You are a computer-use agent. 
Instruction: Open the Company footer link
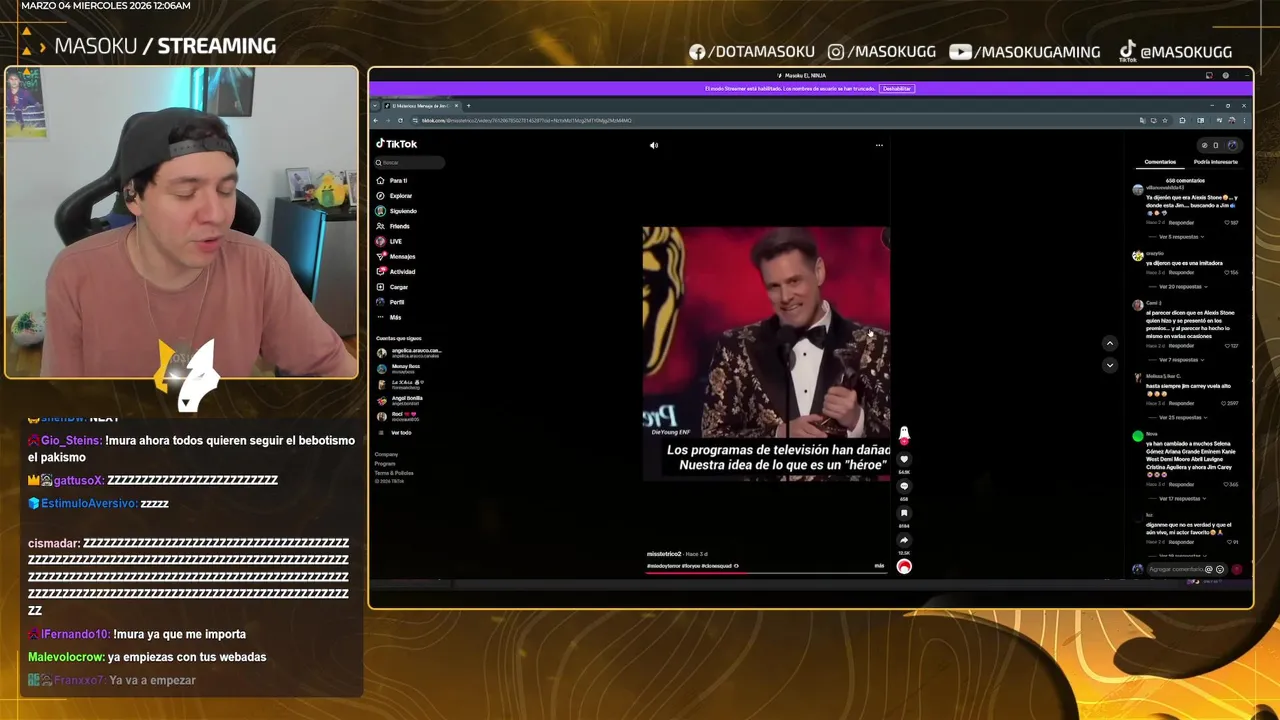pos(386,455)
